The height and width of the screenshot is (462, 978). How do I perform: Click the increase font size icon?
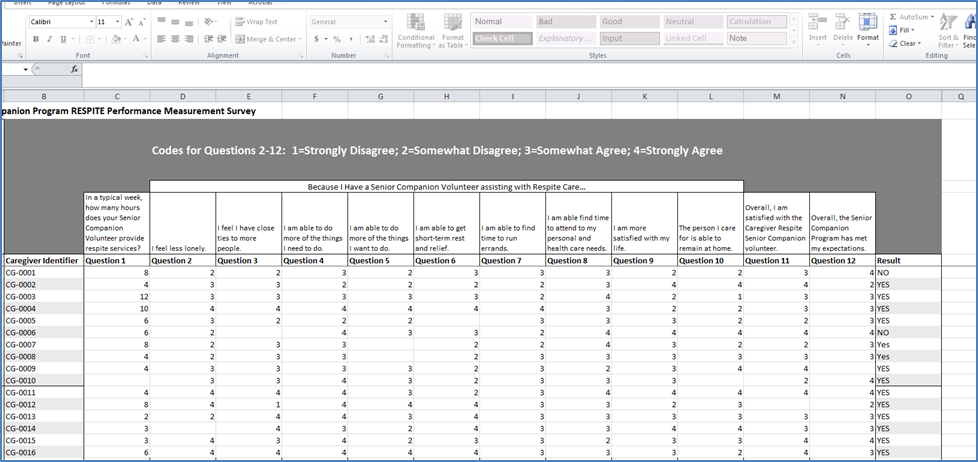coord(129,22)
